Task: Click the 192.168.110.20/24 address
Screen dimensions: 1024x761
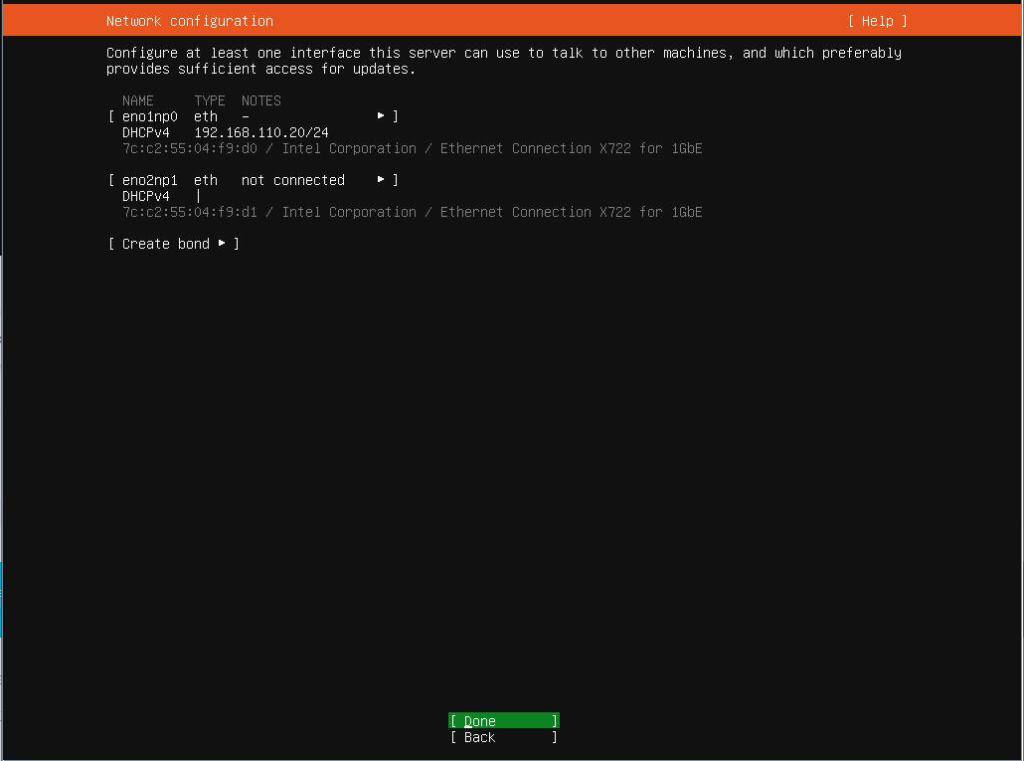Action: click(261, 132)
